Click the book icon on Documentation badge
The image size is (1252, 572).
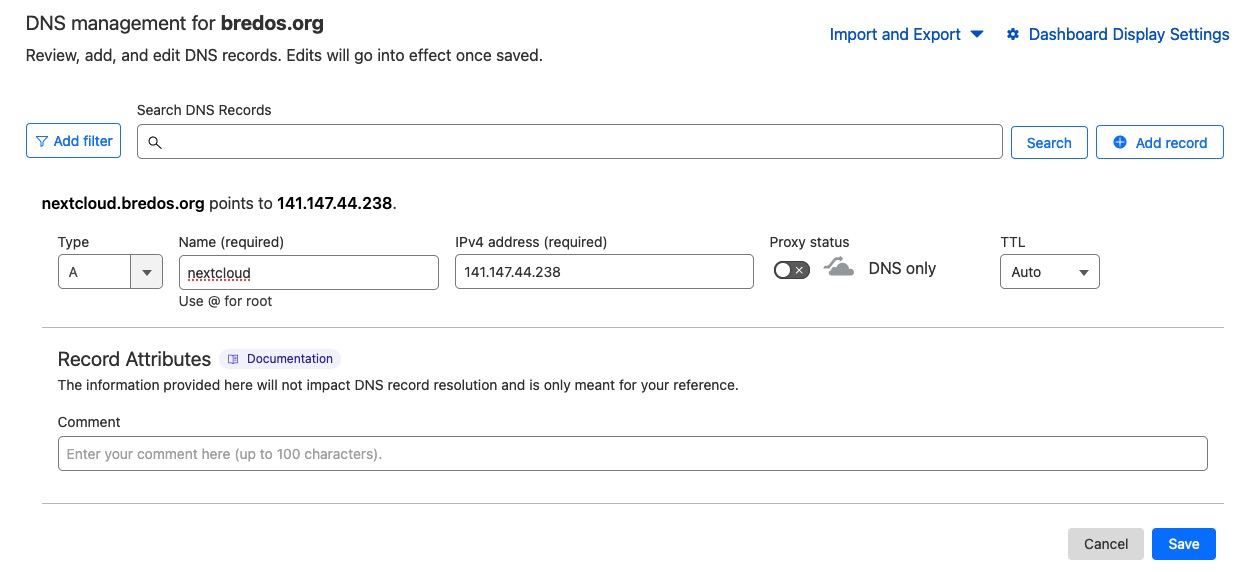[234, 359]
